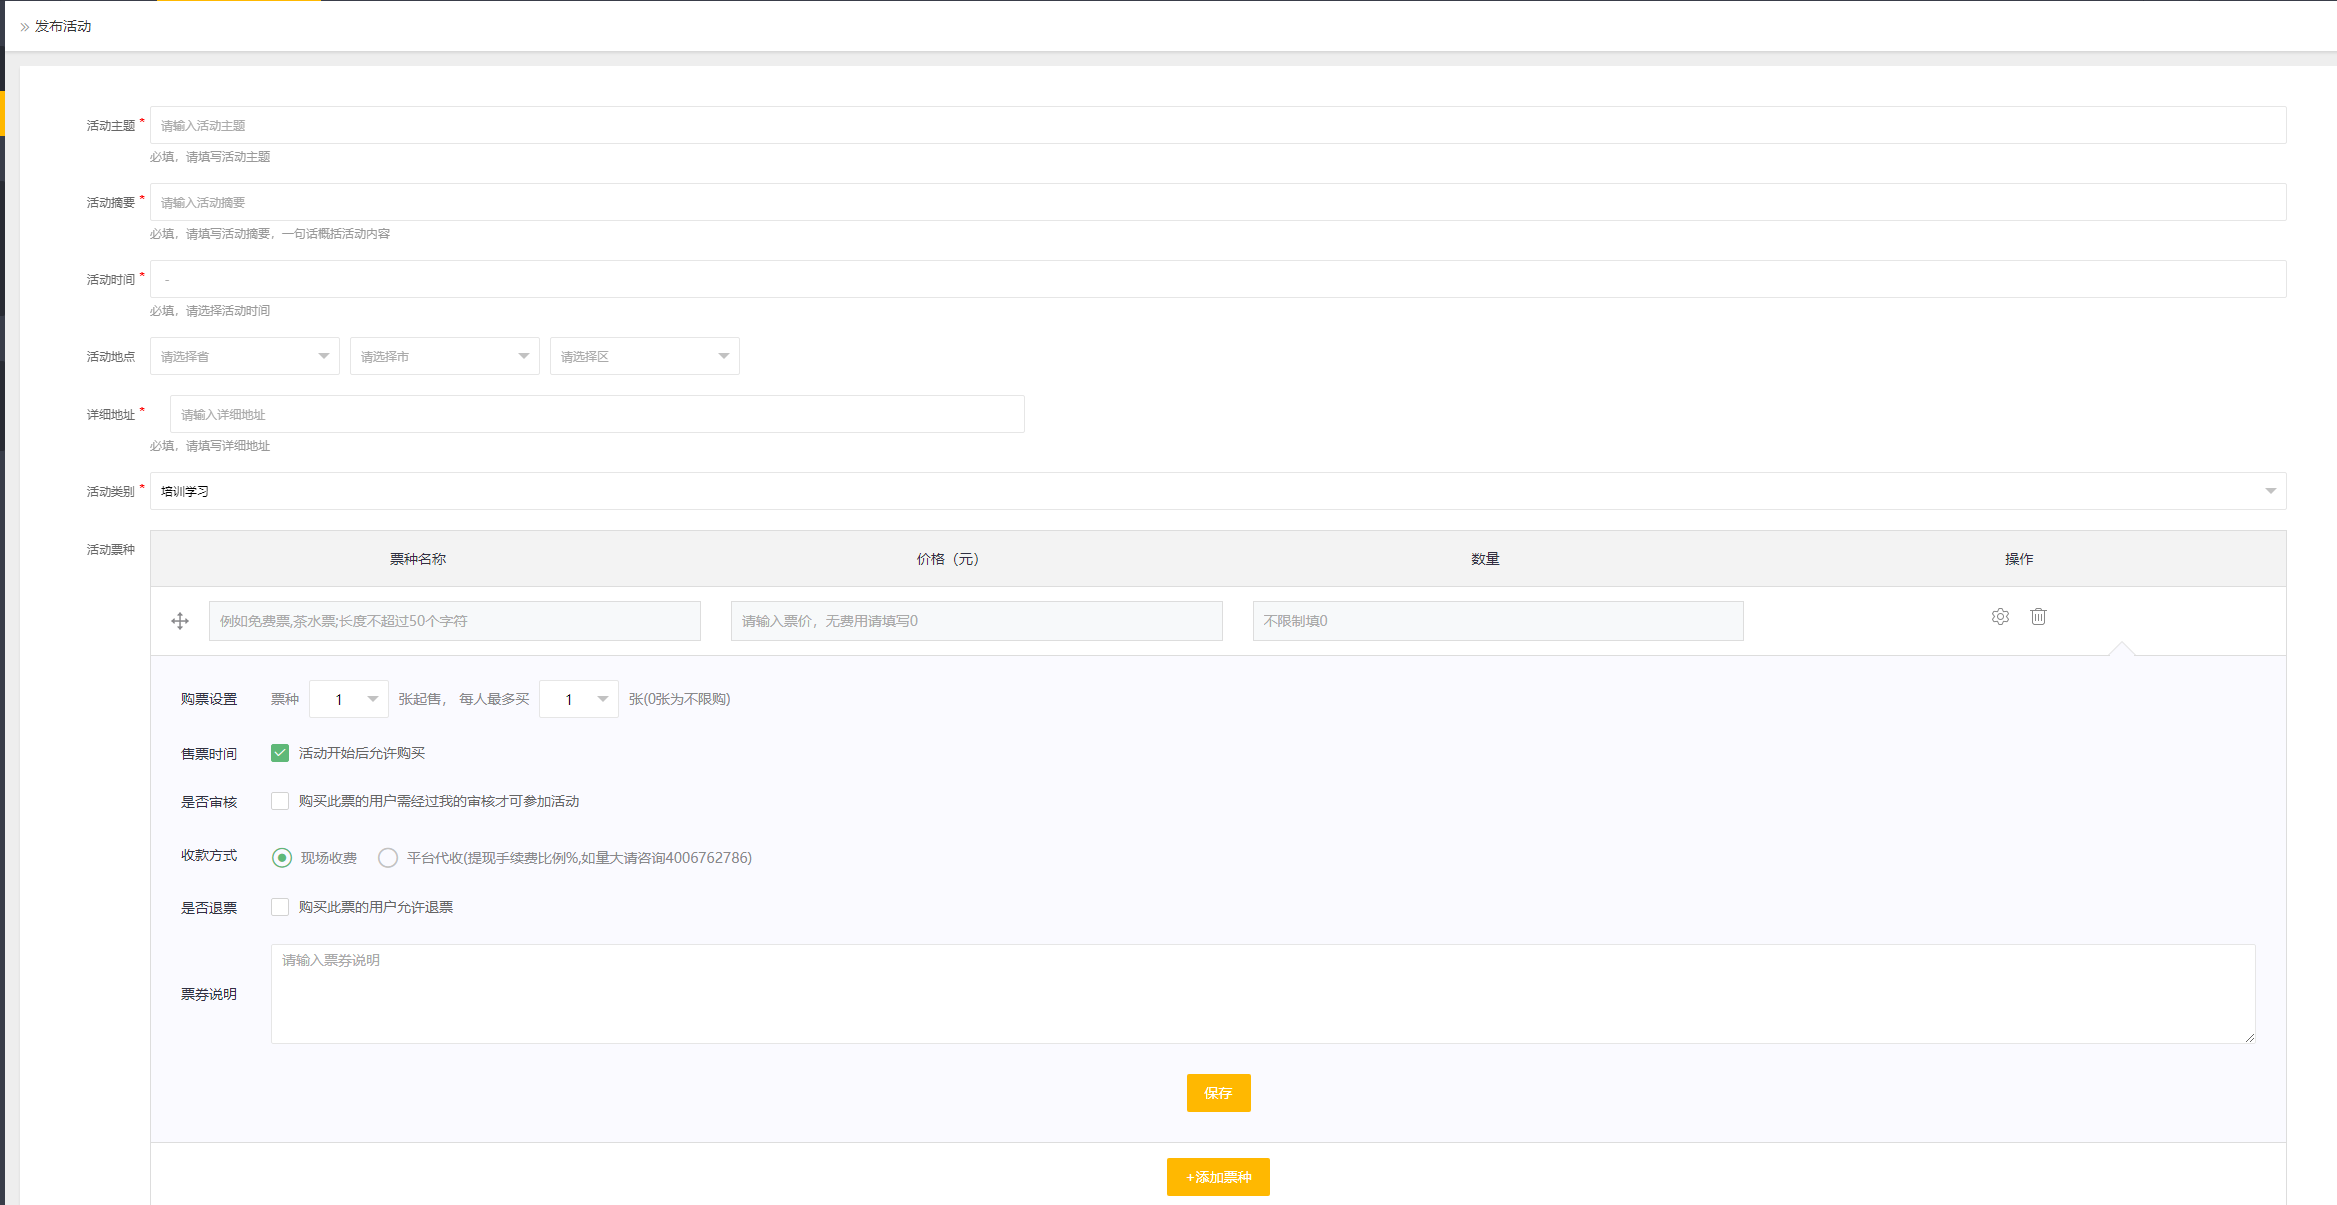Screen dimensions: 2337x1205
Task: Click hint text 必填，请填写详细地址
Action: [x=210, y=446]
